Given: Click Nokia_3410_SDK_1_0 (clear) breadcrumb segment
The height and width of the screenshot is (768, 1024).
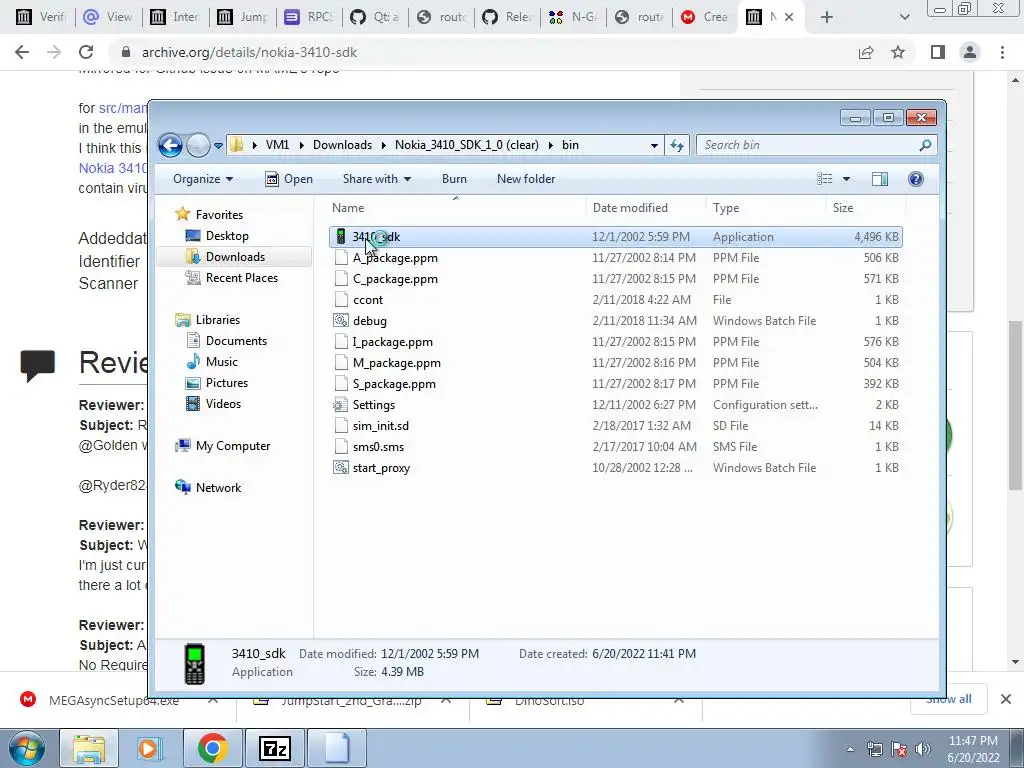Looking at the screenshot, I should pyautogui.click(x=466, y=145).
